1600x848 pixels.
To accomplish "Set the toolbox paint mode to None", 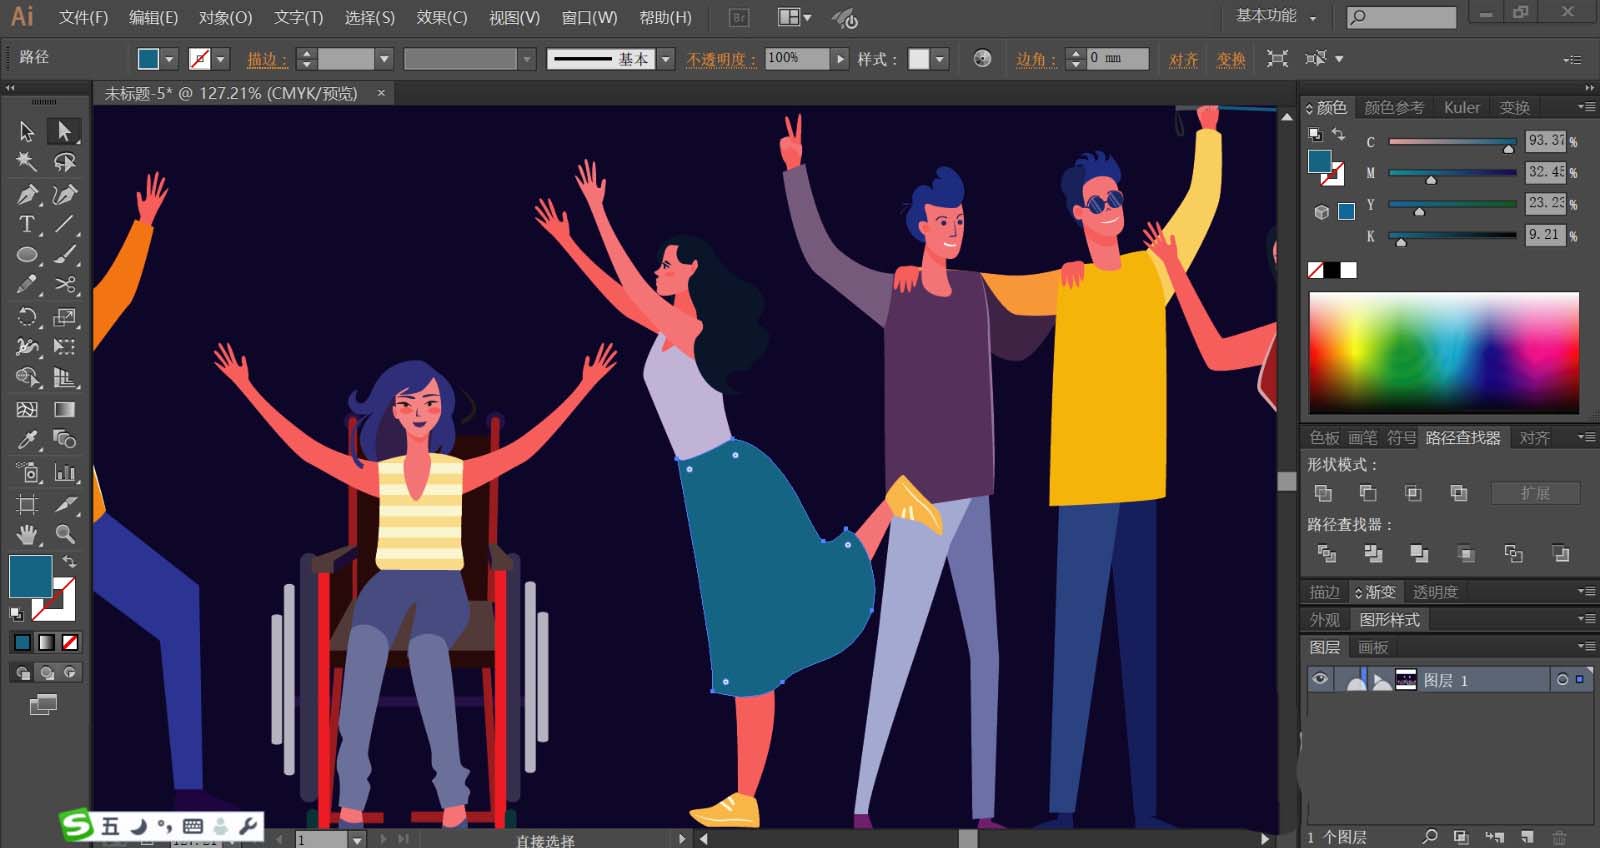I will pyautogui.click(x=70, y=642).
